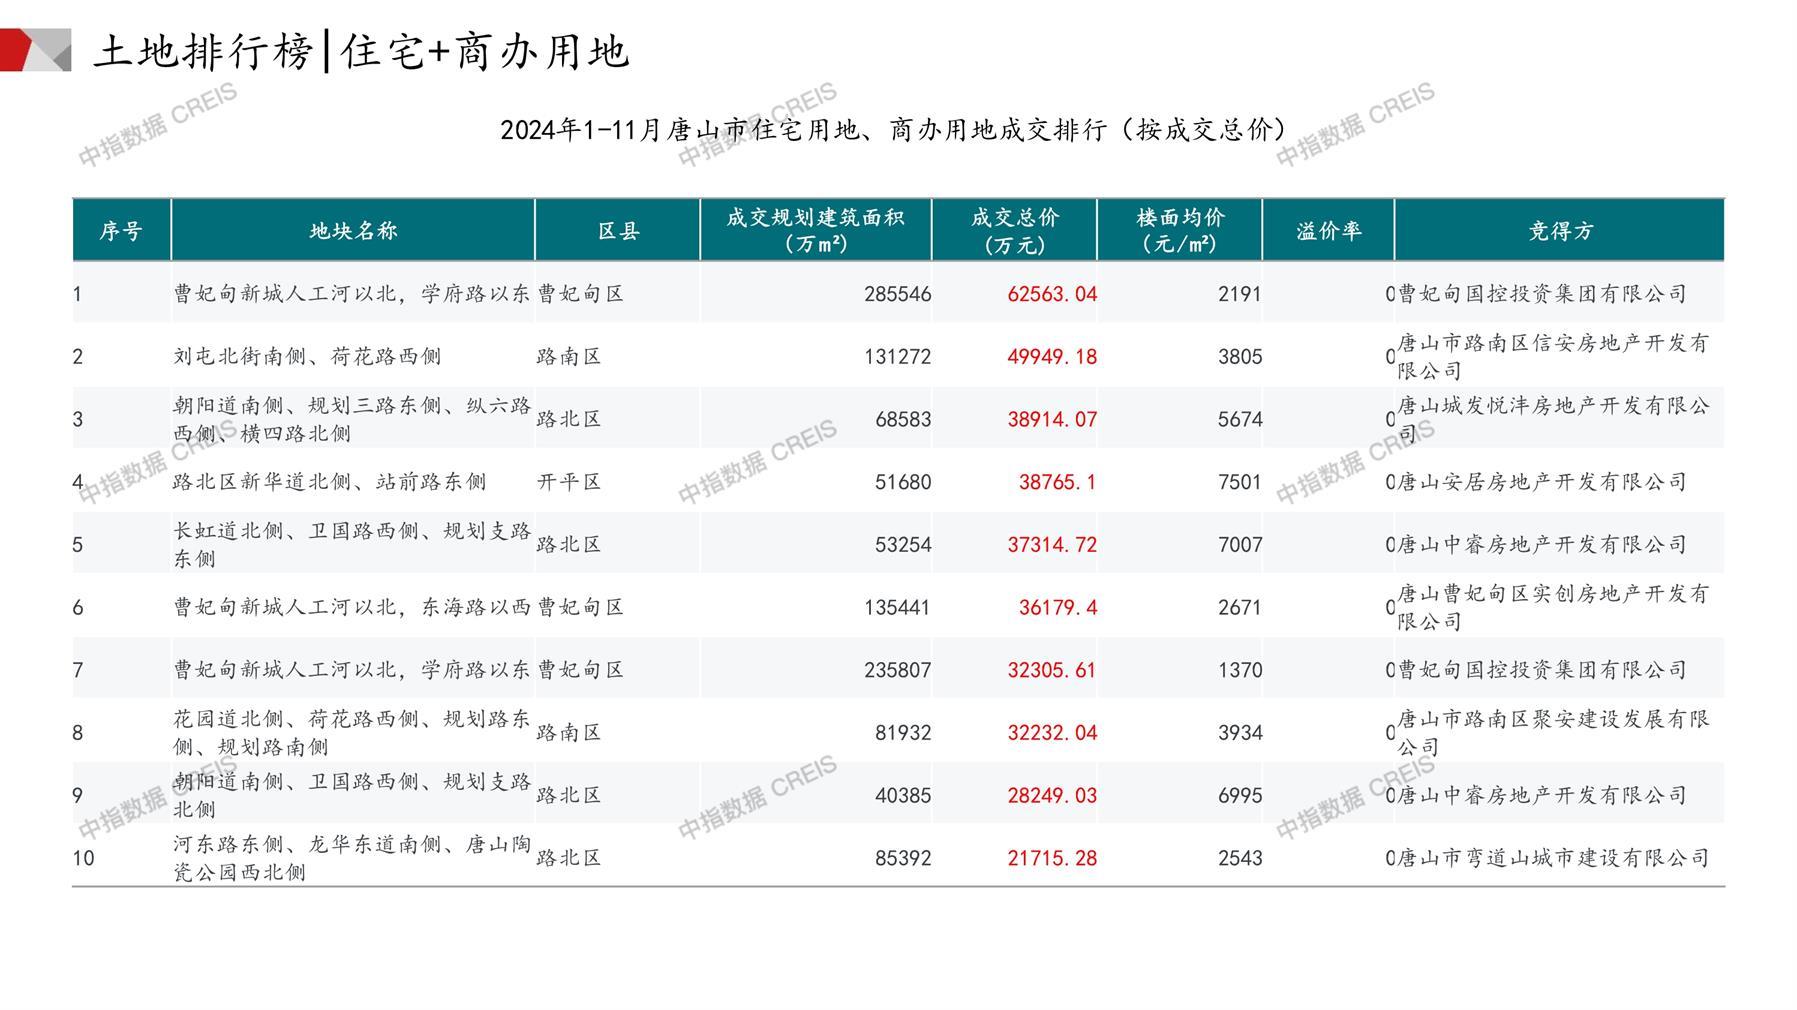
Task: Click the slide title 土地排行榜
Action: click(x=203, y=52)
